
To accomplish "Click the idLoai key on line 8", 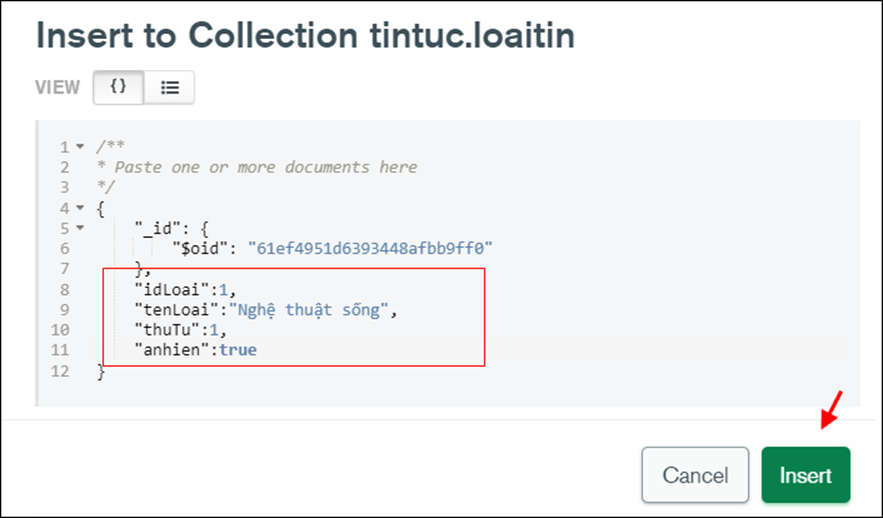I will point(172,289).
